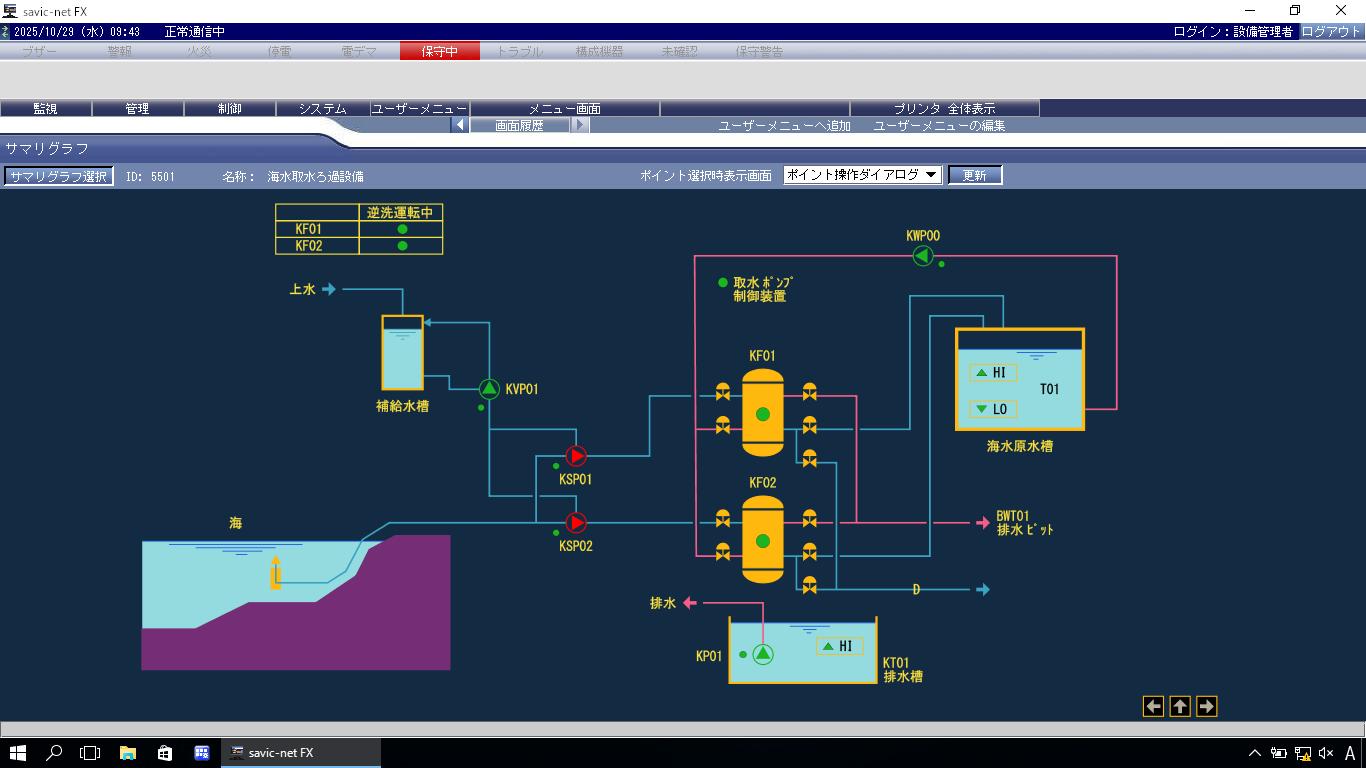Open the ポイント操作ダイアログ dropdown
1366x768 pixels.
[x=862, y=175]
